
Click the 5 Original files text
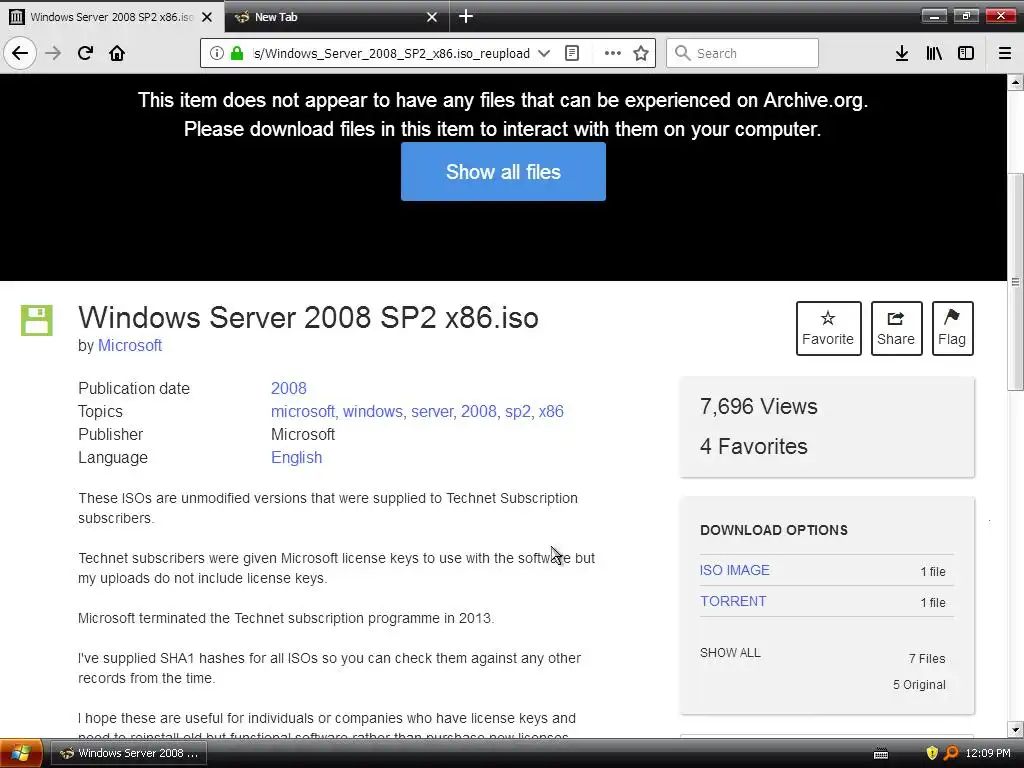(919, 684)
